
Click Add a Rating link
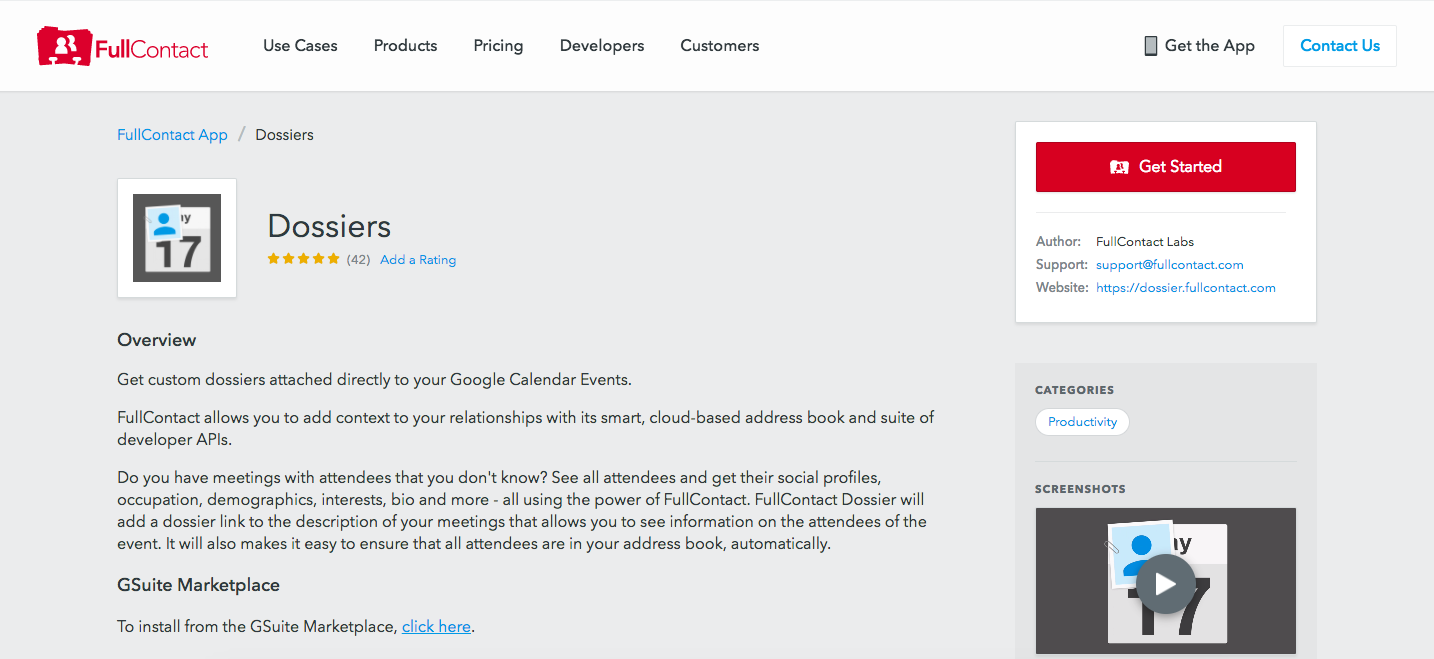pos(418,260)
